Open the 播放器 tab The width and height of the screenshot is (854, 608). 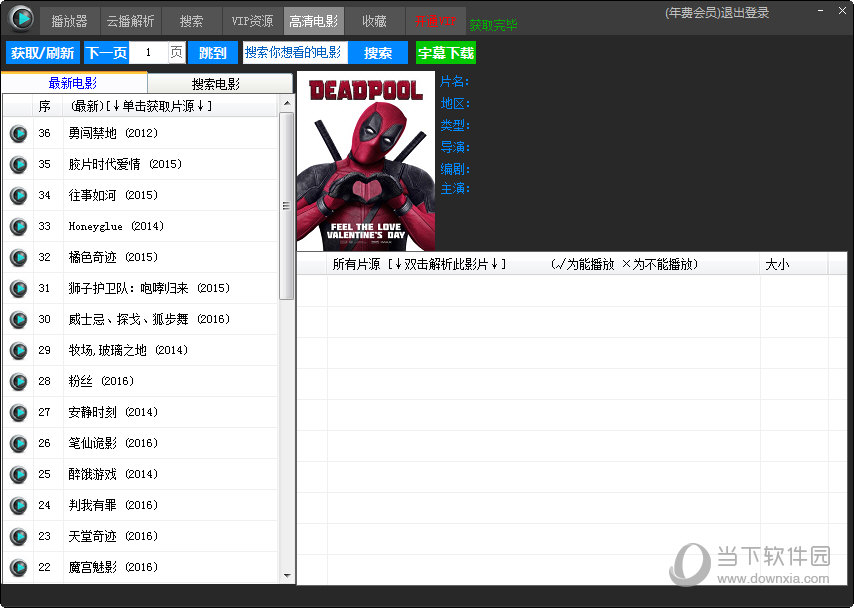[69, 21]
